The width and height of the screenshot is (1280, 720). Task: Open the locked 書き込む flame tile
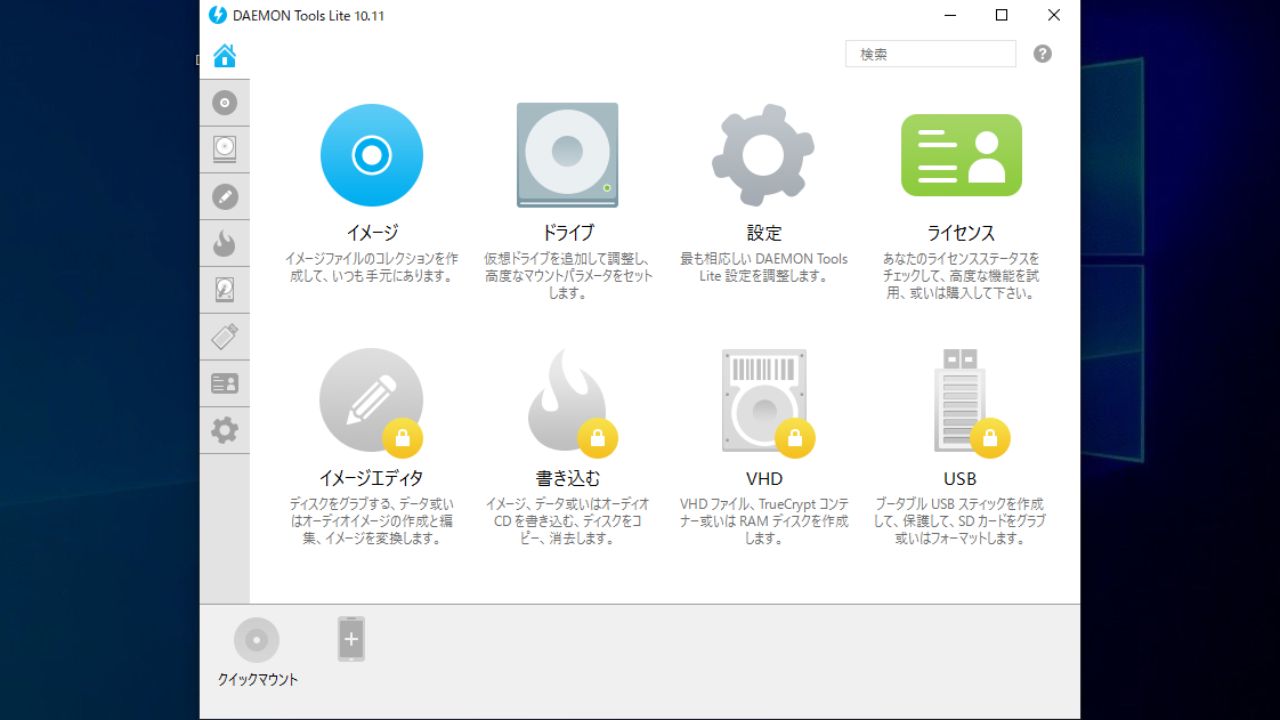pyautogui.click(x=572, y=401)
